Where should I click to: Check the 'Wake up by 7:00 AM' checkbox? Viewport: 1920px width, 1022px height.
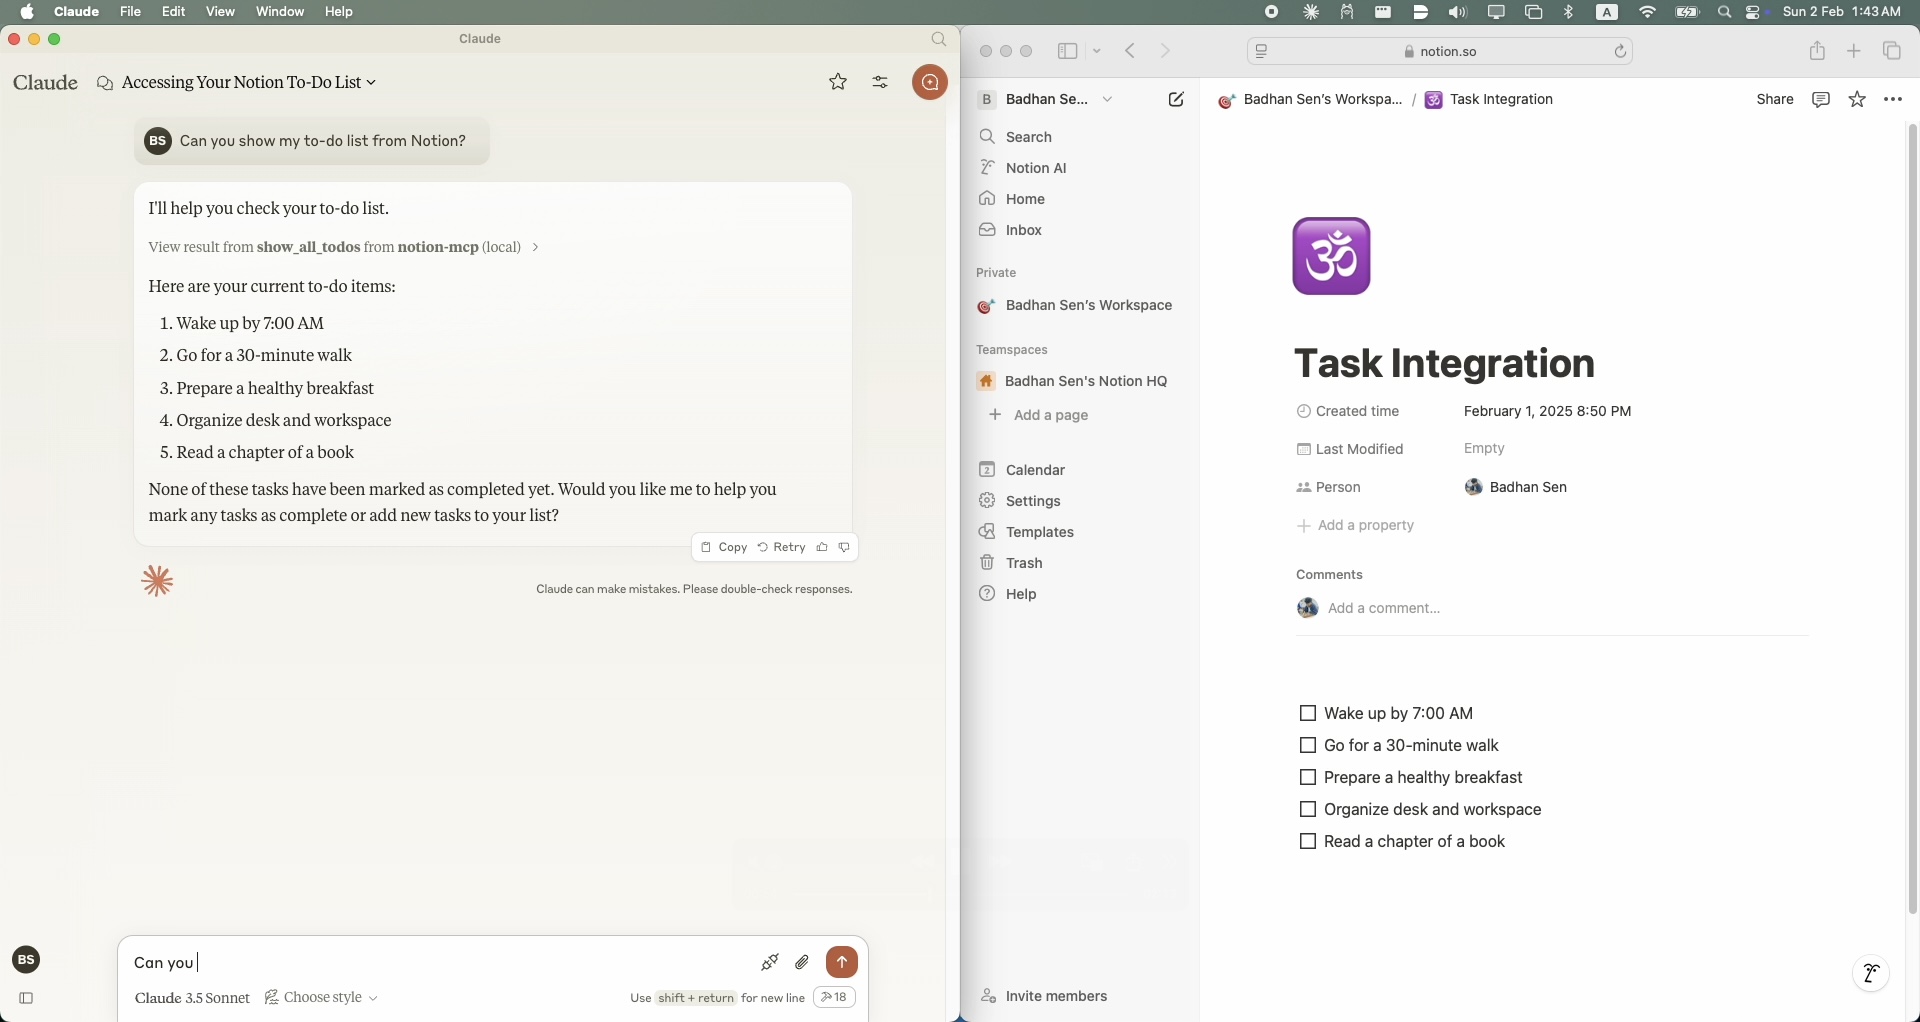1307,714
